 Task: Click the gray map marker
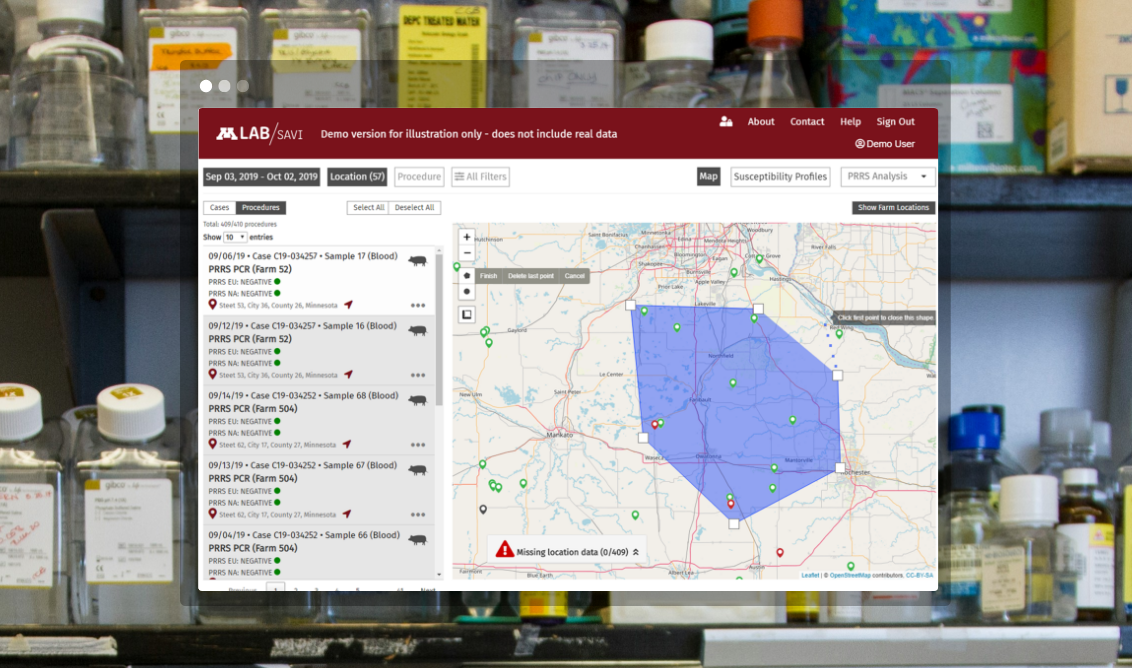483,509
